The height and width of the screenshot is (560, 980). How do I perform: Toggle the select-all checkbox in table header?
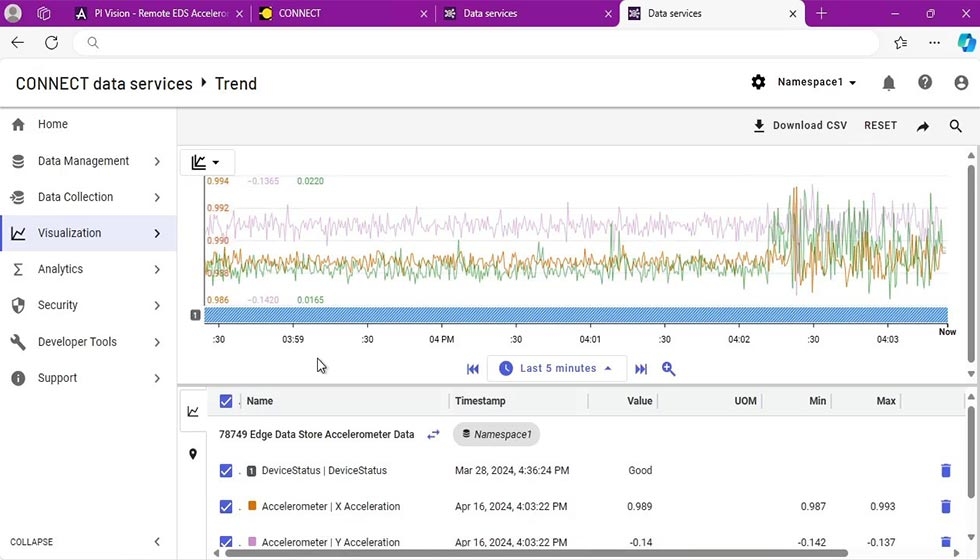point(226,401)
